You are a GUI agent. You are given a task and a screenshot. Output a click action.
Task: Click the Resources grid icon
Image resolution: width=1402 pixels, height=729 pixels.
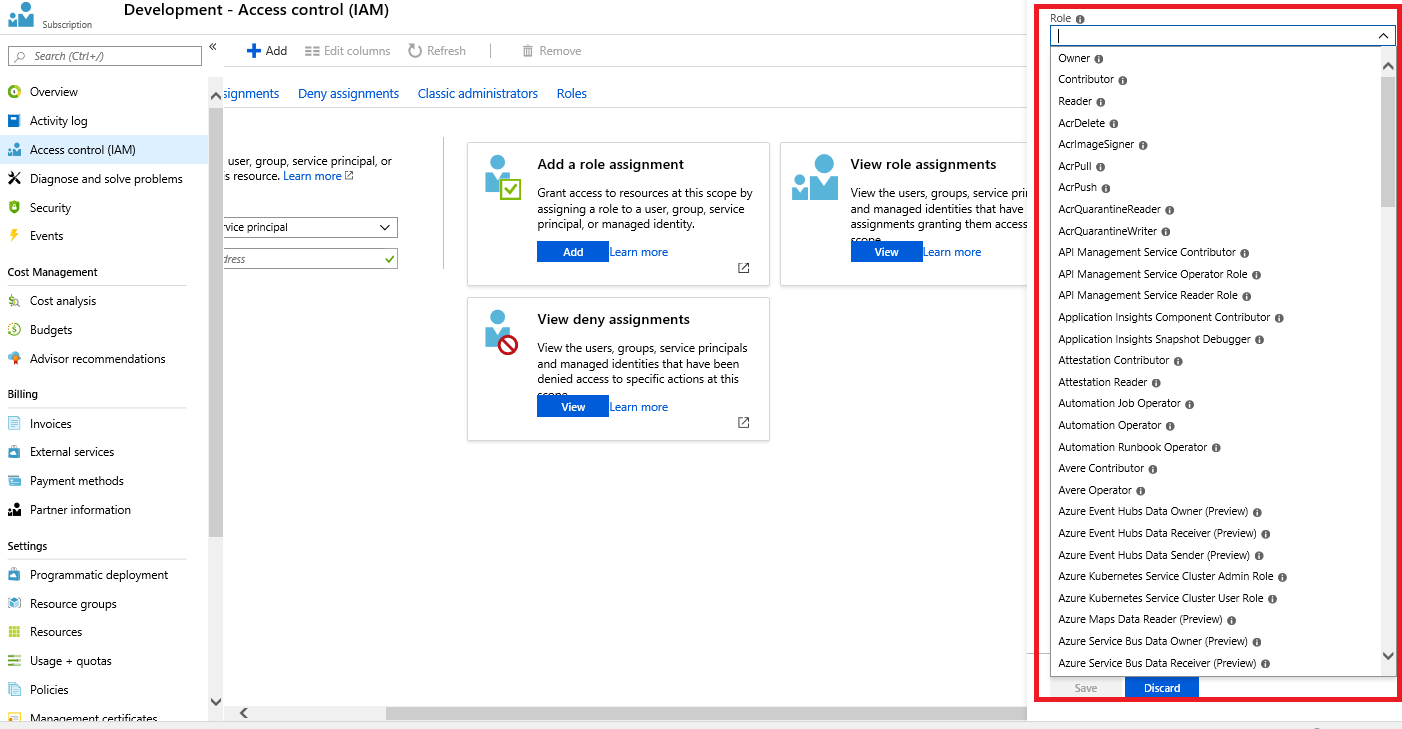tap(14, 632)
